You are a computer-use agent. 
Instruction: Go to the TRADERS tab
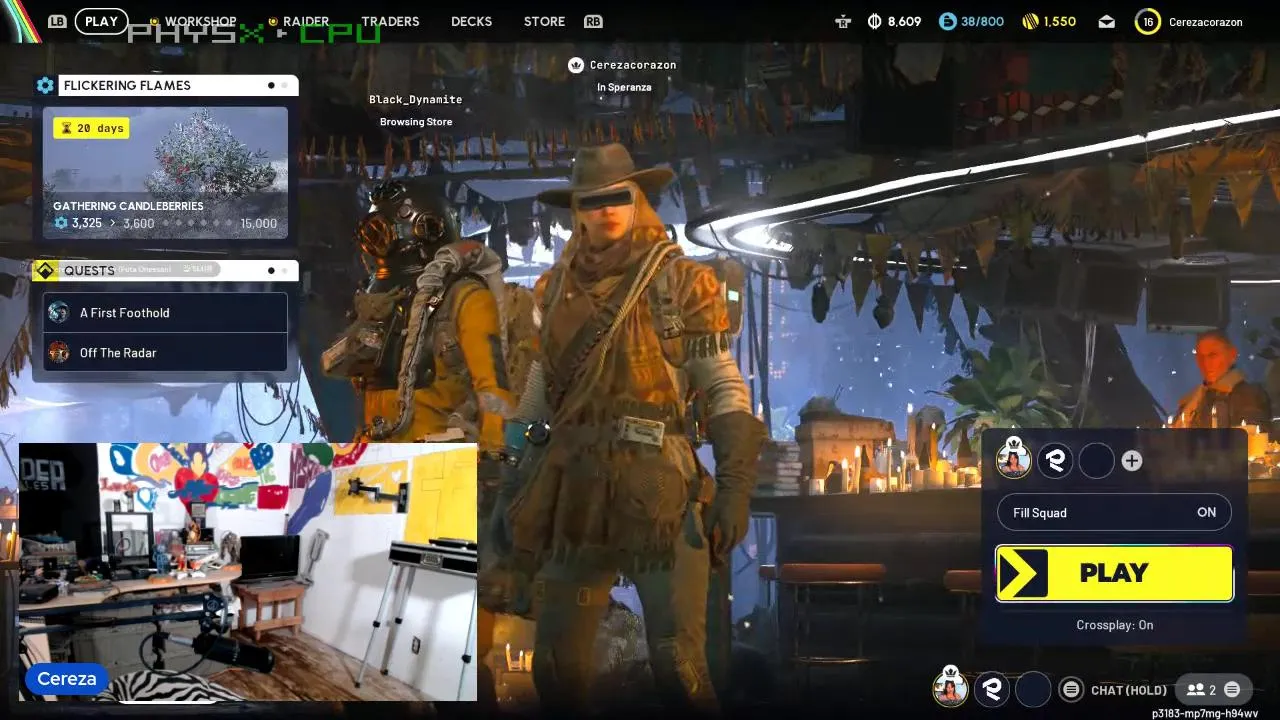390,21
